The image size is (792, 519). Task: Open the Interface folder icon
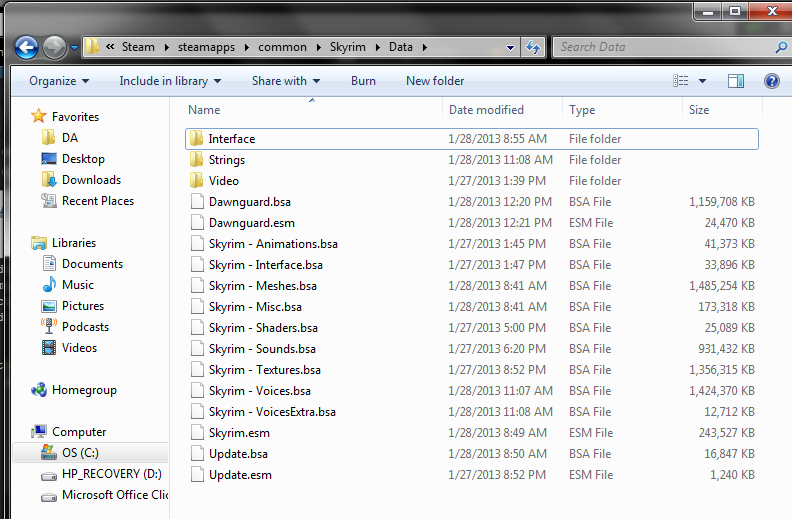click(196, 139)
